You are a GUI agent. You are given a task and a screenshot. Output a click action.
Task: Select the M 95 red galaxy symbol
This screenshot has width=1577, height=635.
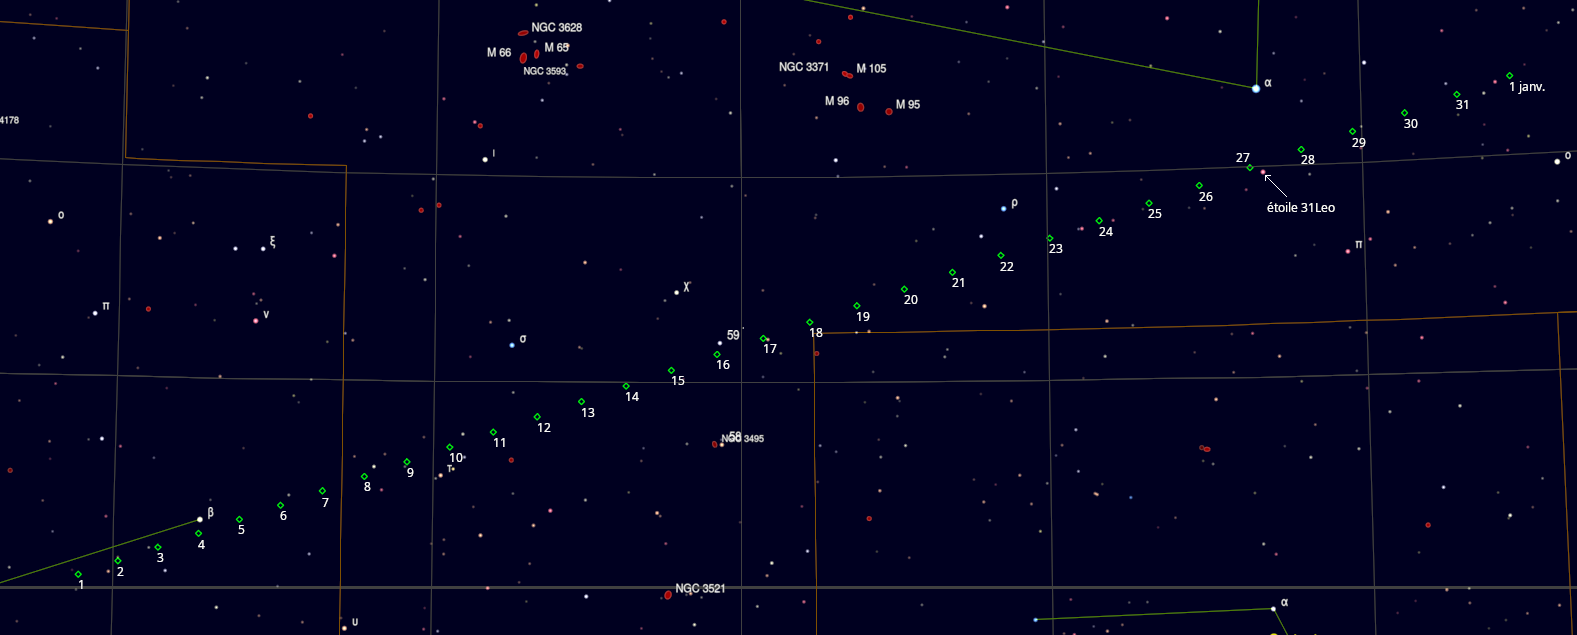(x=889, y=111)
